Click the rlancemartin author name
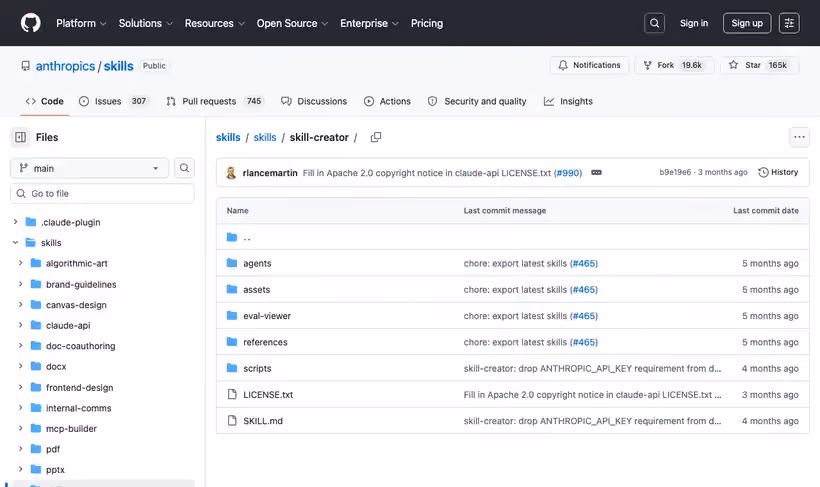The height and width of the screenshot is (487, 820). (x=270, y=173)
